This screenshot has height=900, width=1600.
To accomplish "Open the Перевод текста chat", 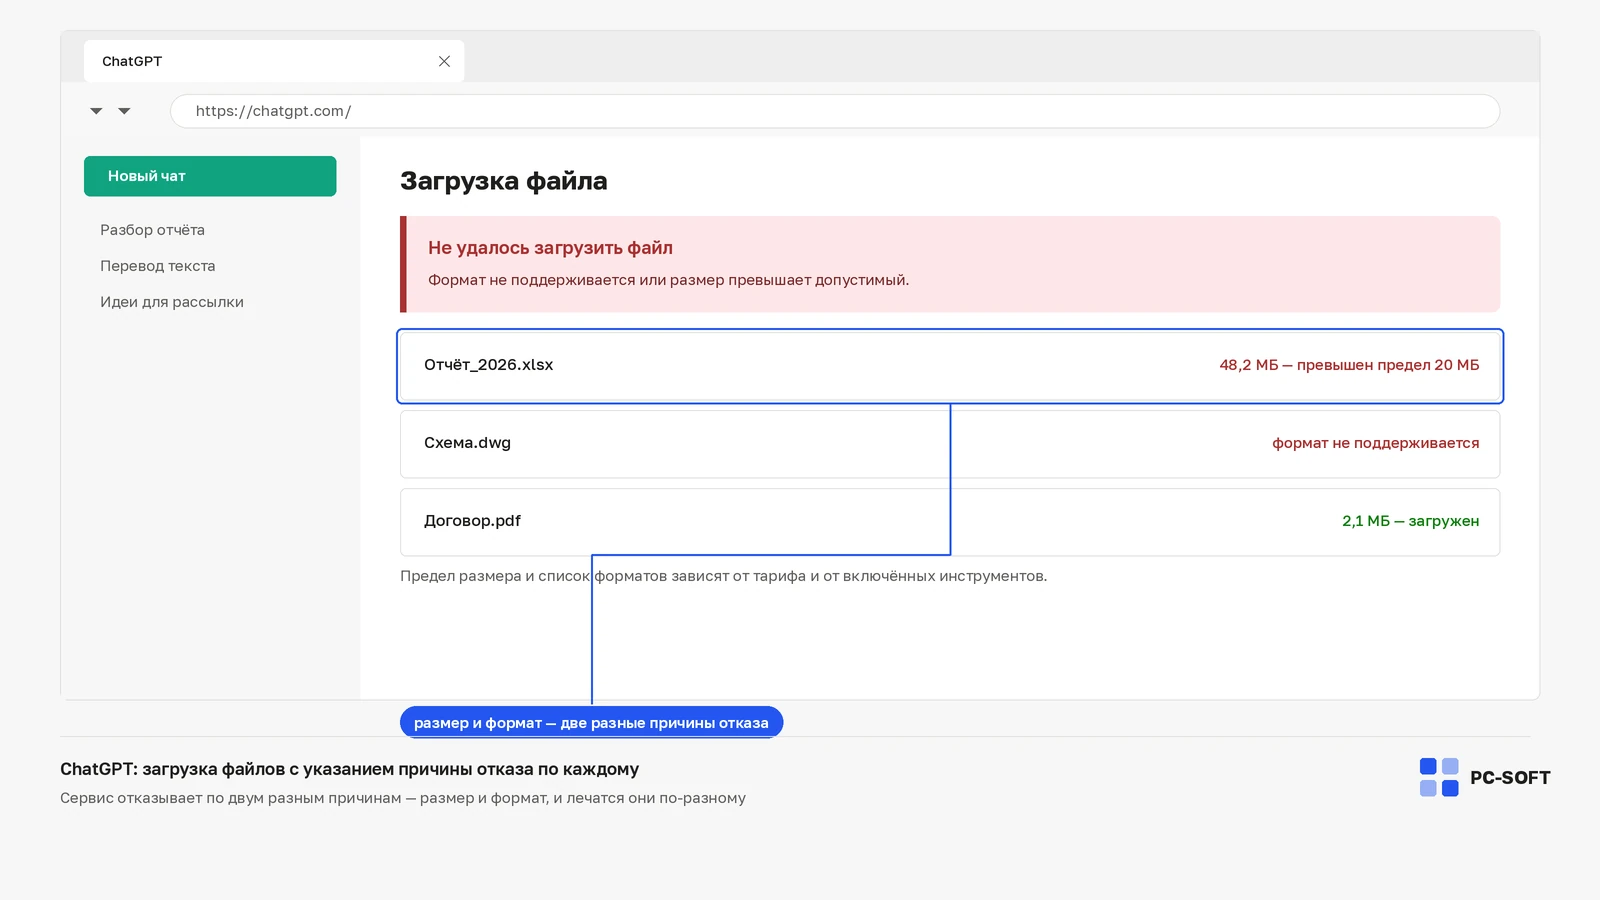I will pyautogui.click(x=158, y=266).
